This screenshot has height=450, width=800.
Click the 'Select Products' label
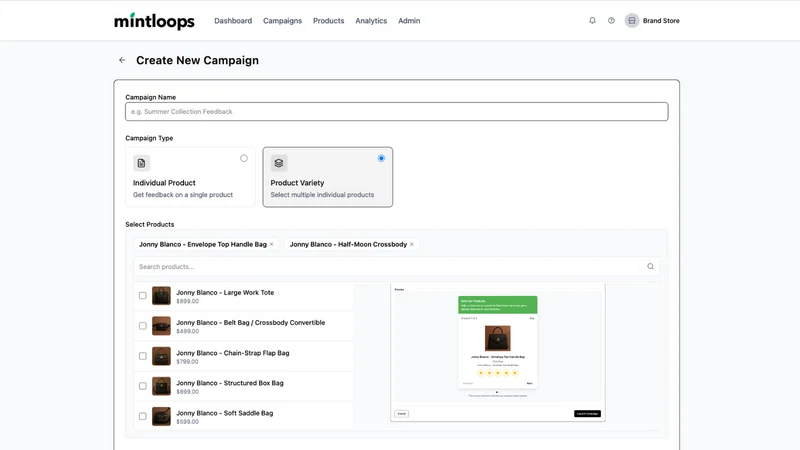[149, 224]
